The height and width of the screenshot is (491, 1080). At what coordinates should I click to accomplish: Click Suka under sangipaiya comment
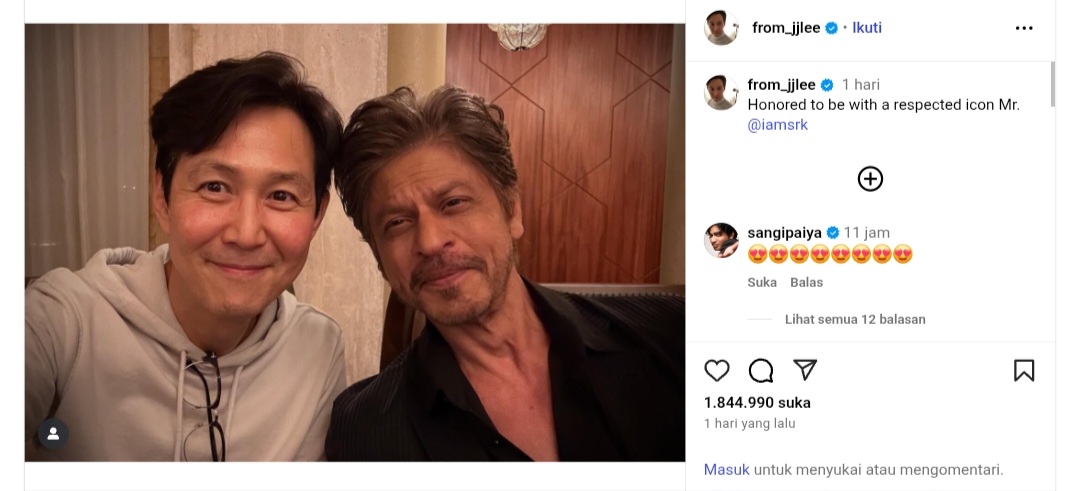[x=762, y=282]
